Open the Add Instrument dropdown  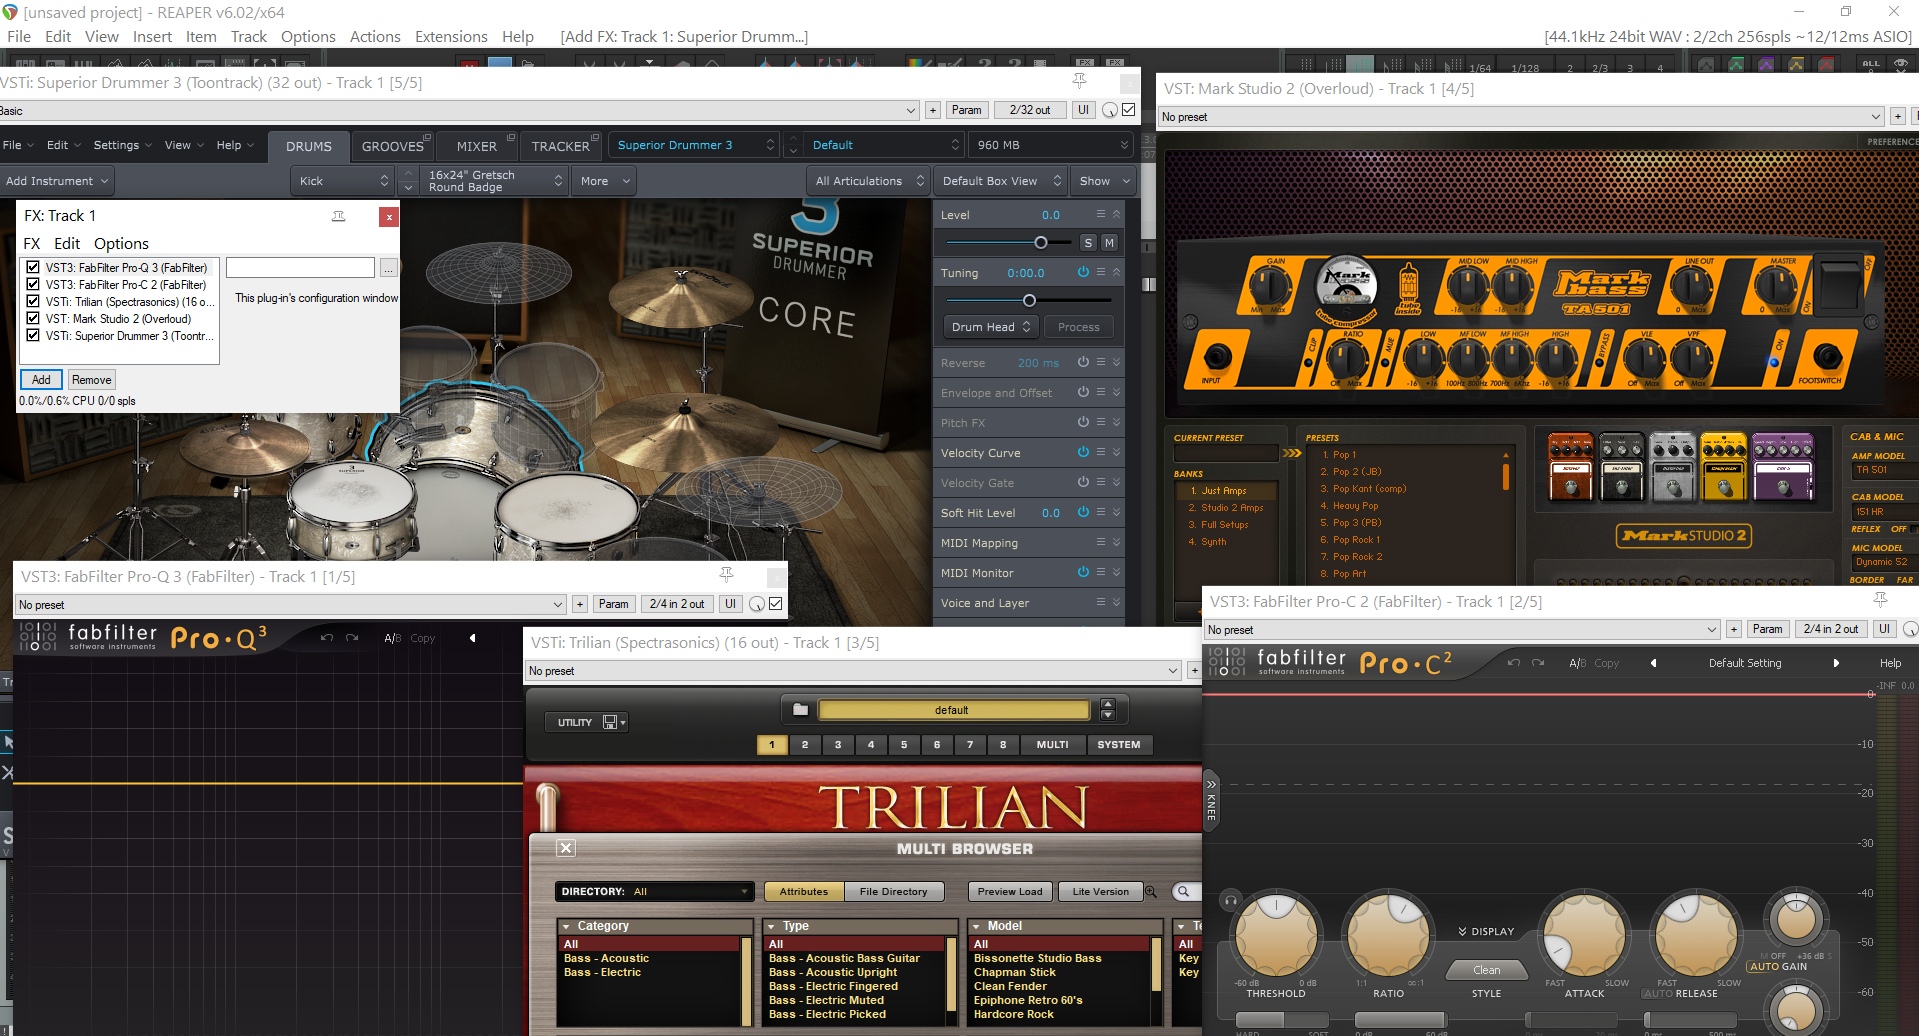(57, 181)
